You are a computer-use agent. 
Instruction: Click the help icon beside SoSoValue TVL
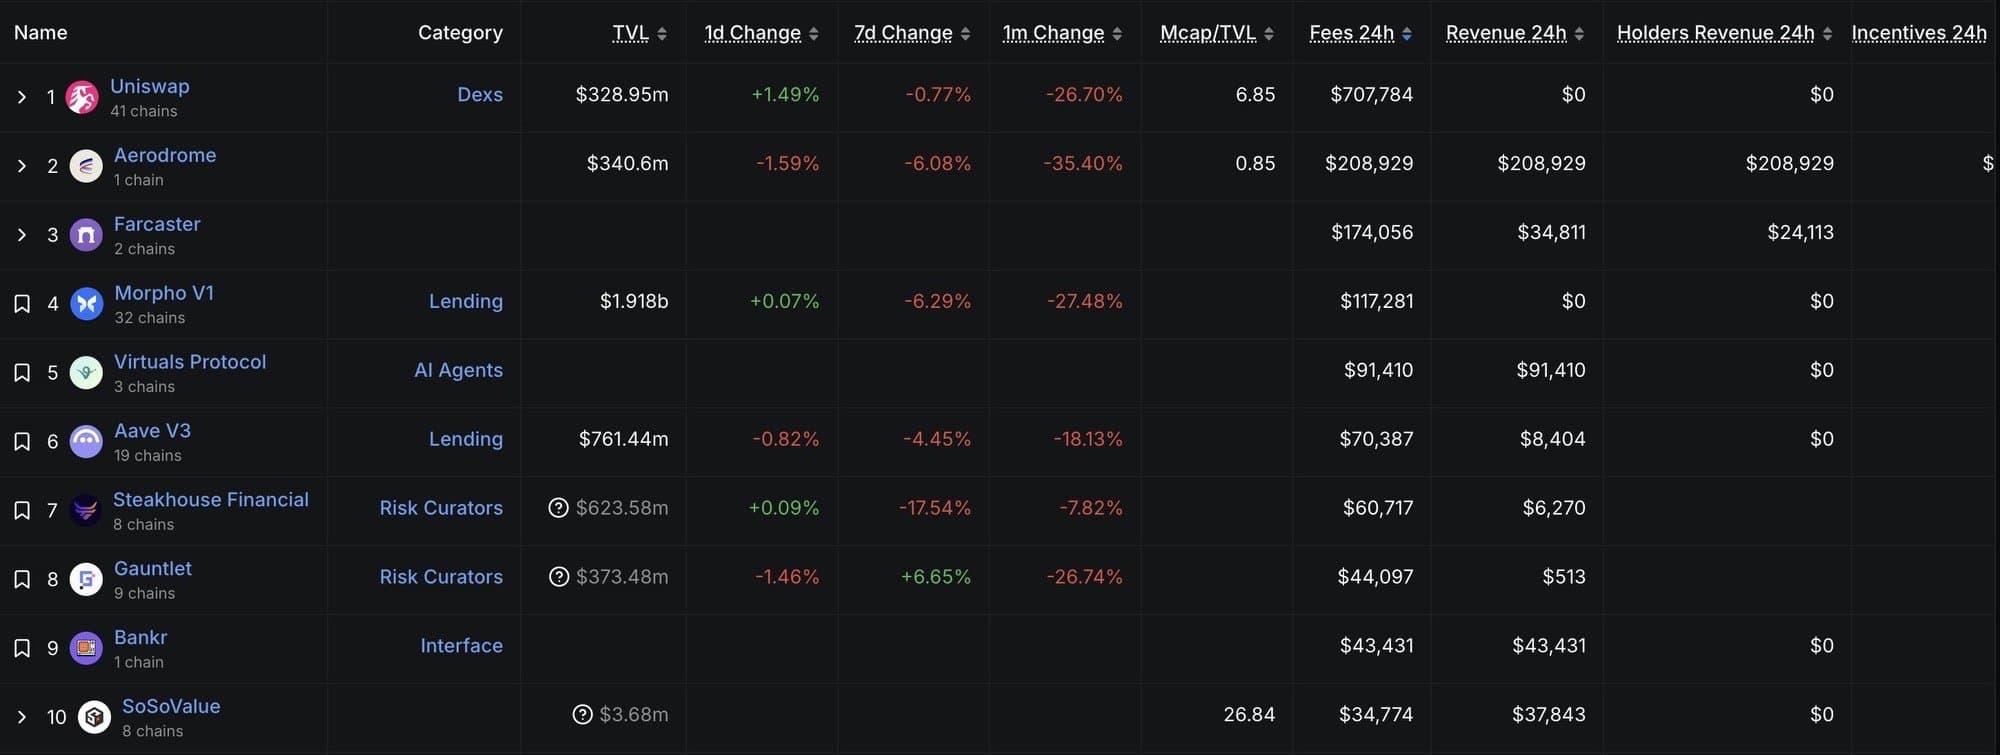582,714
